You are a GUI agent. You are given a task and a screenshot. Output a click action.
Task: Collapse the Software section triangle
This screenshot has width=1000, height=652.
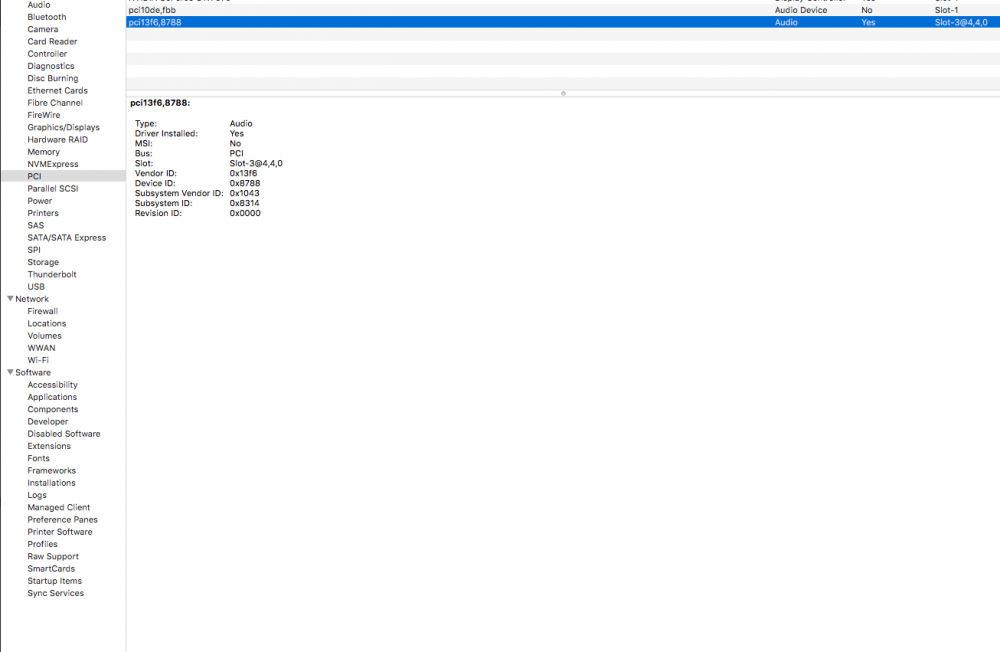point(10,372)
